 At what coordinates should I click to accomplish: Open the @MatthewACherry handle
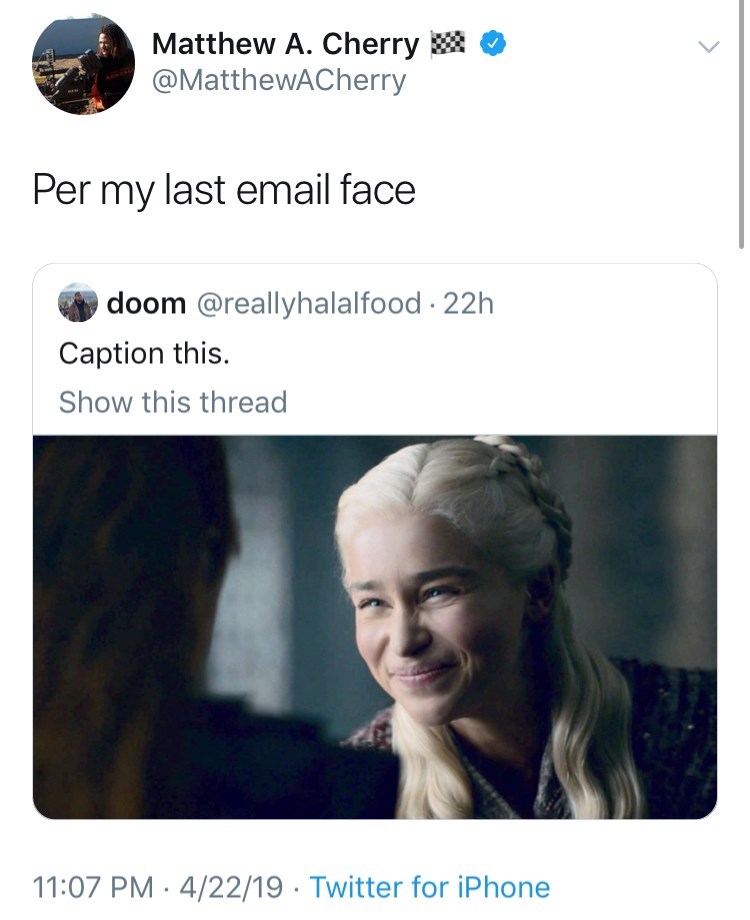[279, 80]
